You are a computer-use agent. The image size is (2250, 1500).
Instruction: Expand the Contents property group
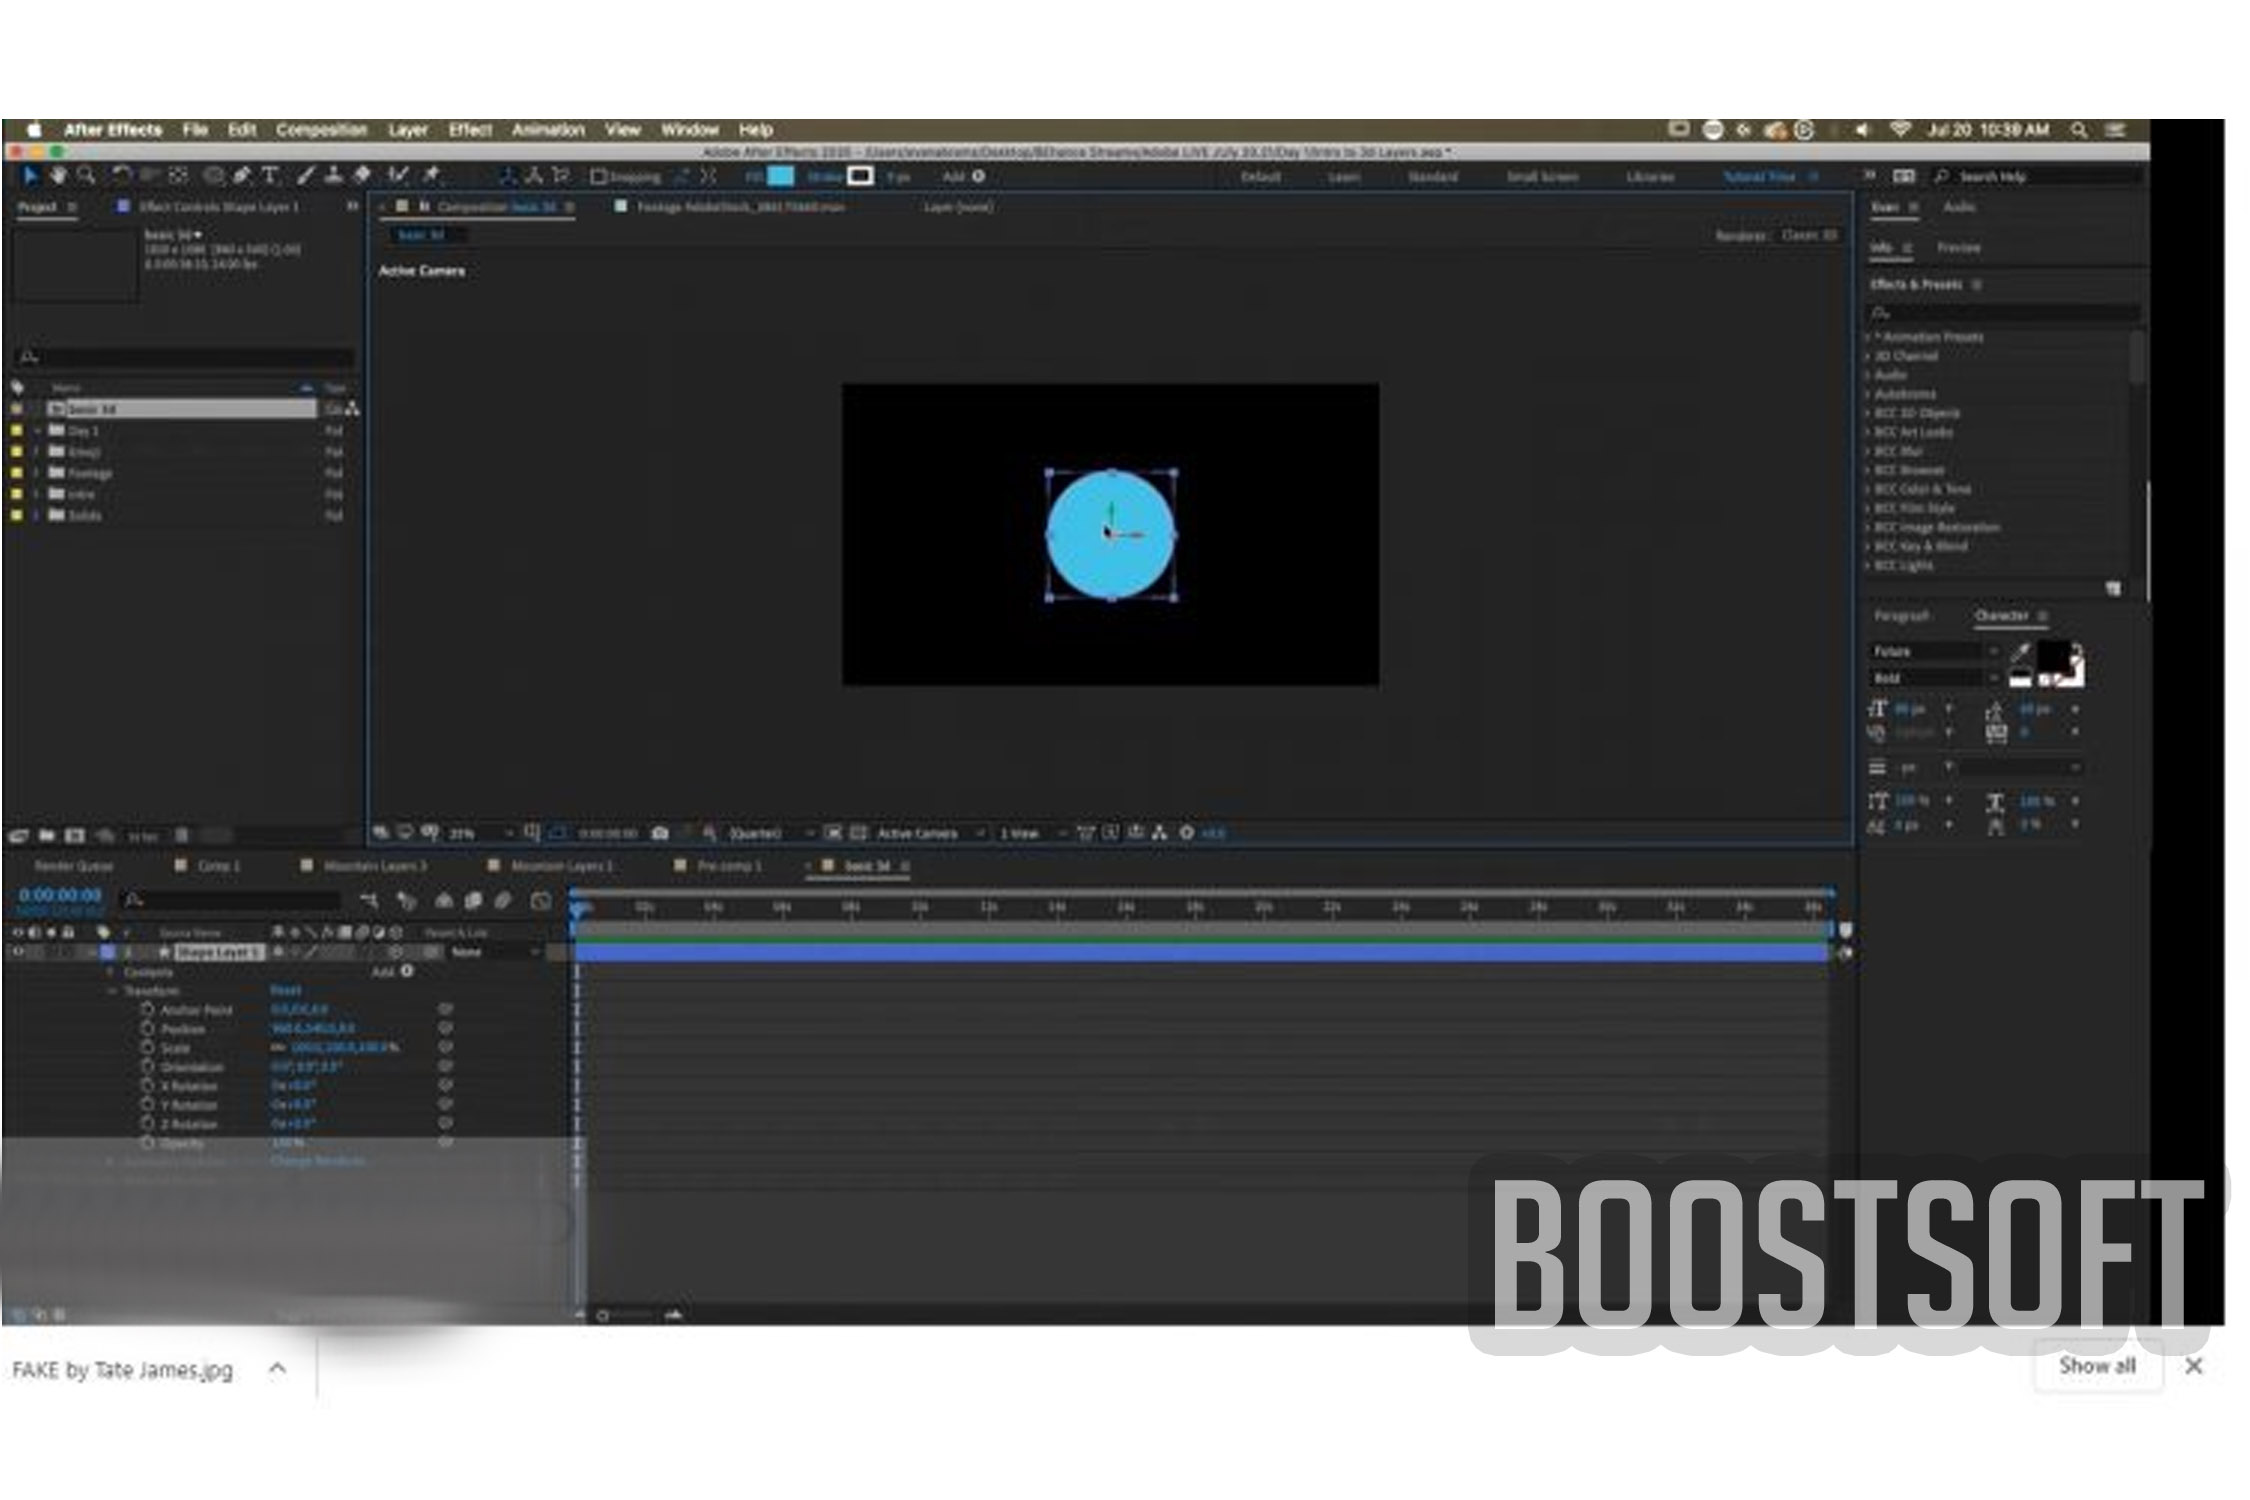click(111, 972)
